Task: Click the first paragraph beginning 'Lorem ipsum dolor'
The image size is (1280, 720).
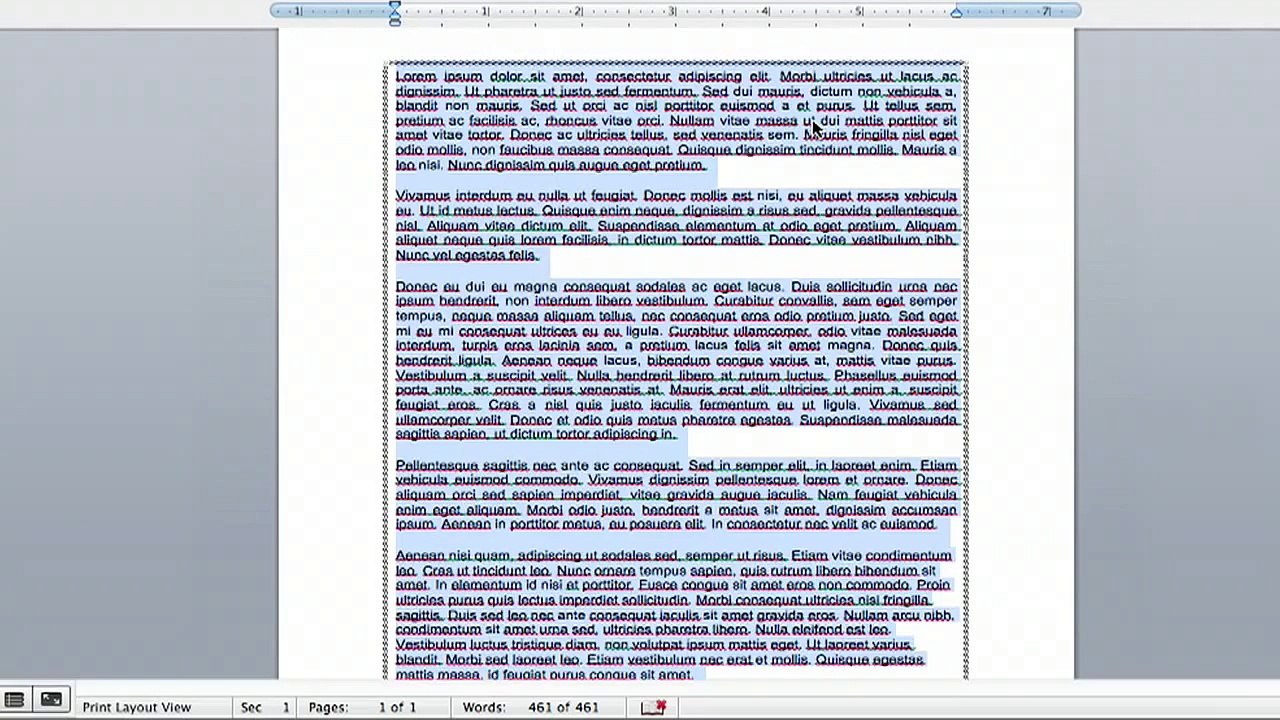Action: click(676, 120)
